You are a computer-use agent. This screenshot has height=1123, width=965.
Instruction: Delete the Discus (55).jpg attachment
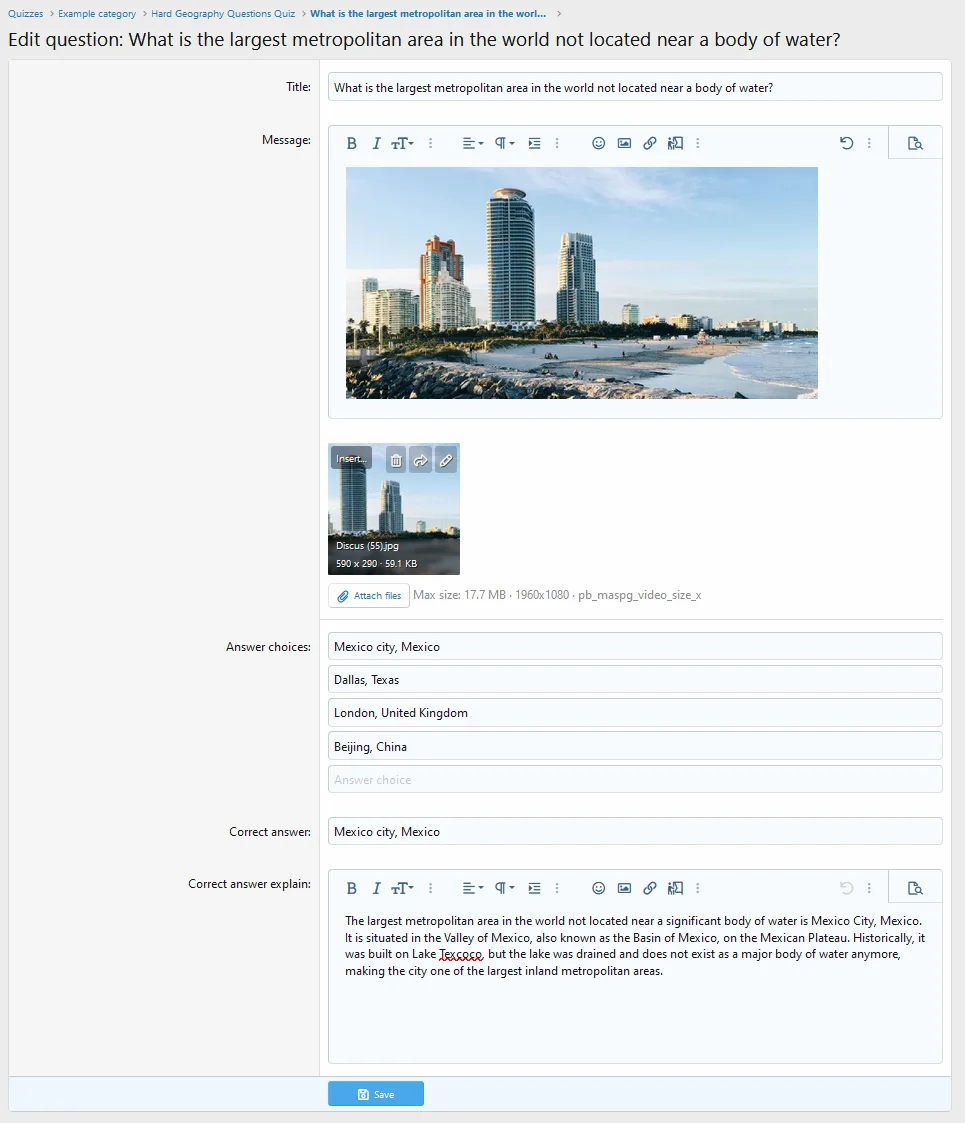[396, 460]
